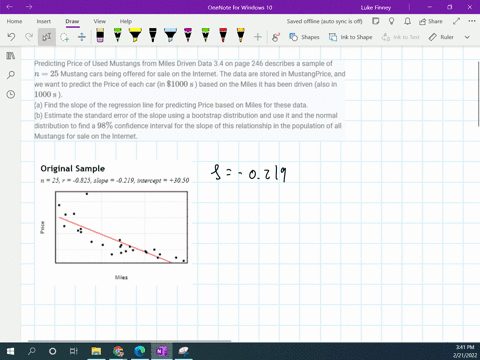
Task: Open Windows taskbar search
Action: pos(32,351)
